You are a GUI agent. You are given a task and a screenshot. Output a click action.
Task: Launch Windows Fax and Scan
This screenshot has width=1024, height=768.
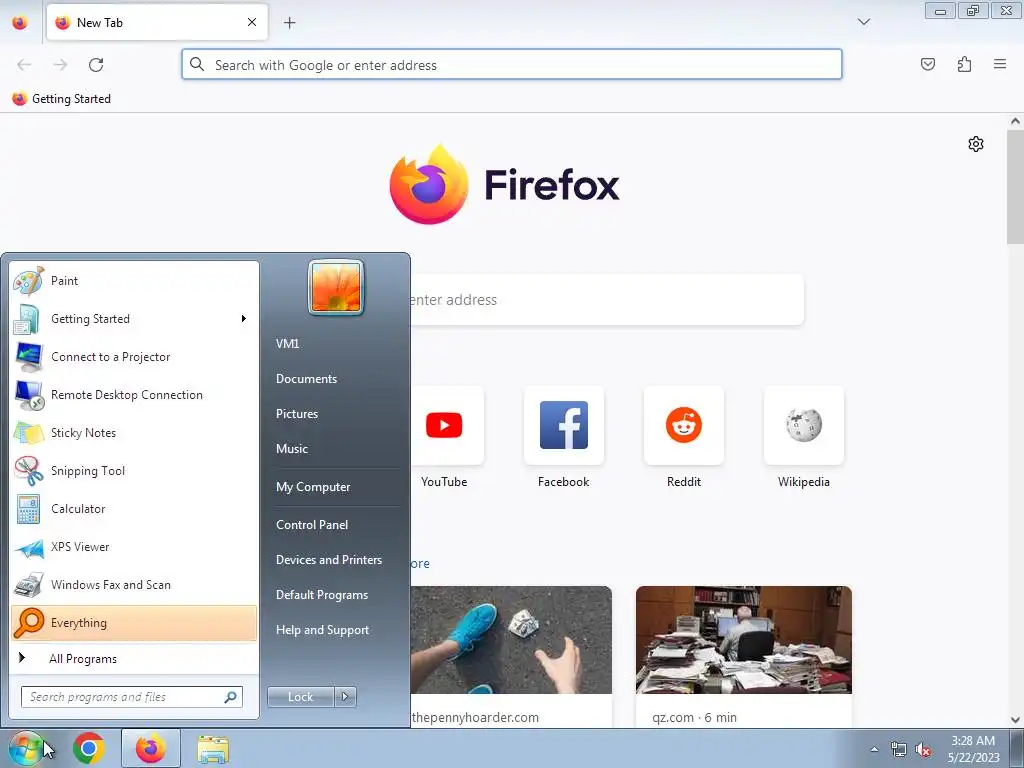[x=134, y=584]
